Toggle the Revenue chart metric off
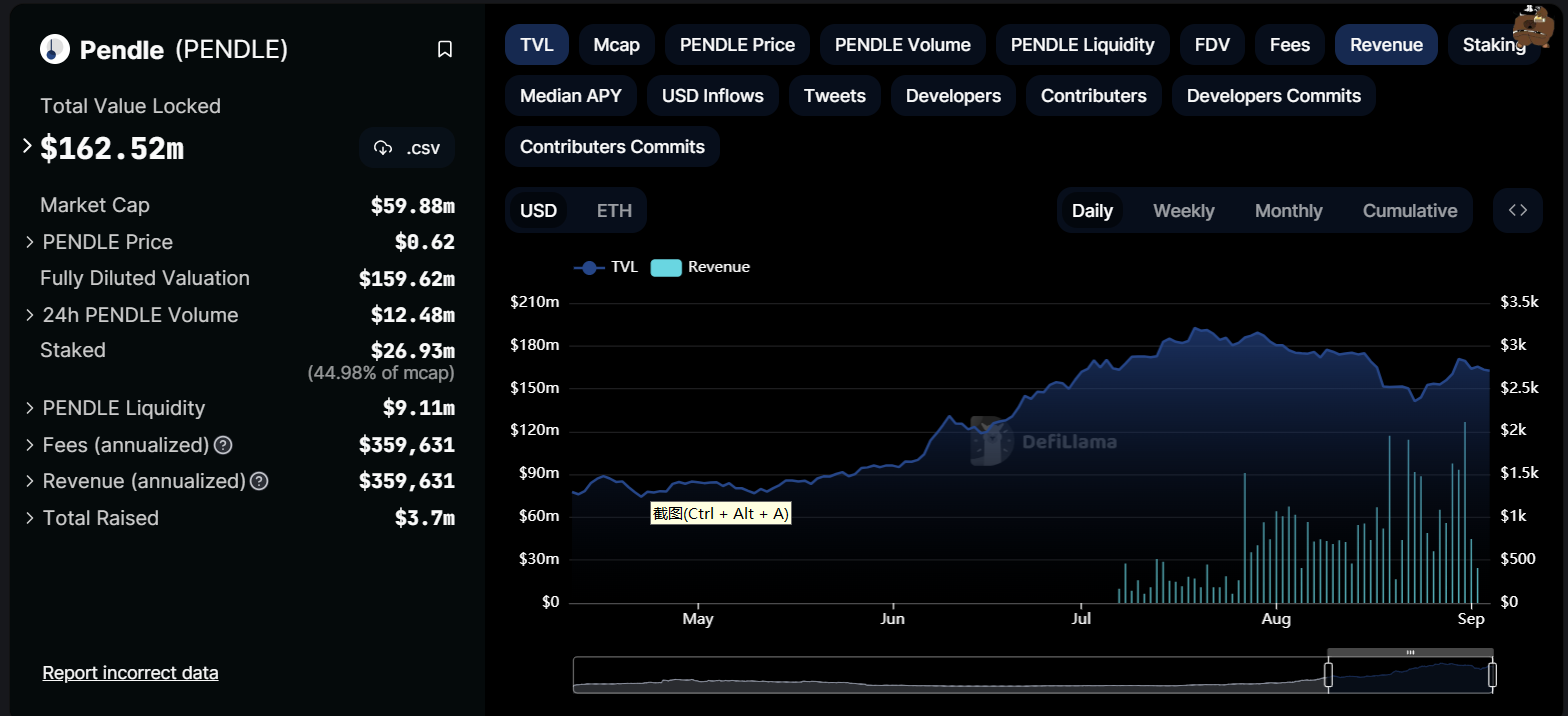The image size is (1568, 716). tap(1385, 45)
